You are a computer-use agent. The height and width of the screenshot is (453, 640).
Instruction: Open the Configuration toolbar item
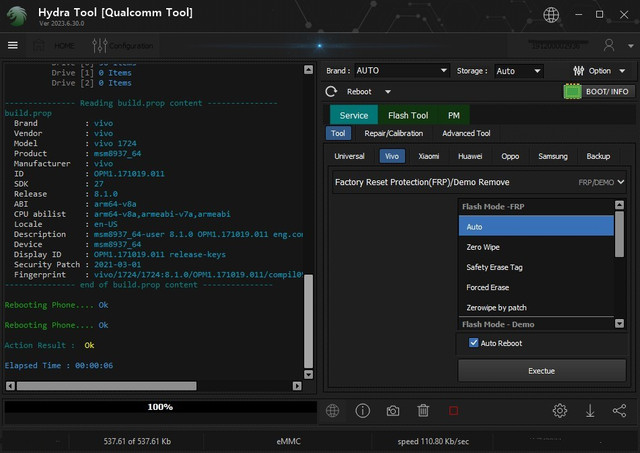(122, 45)
